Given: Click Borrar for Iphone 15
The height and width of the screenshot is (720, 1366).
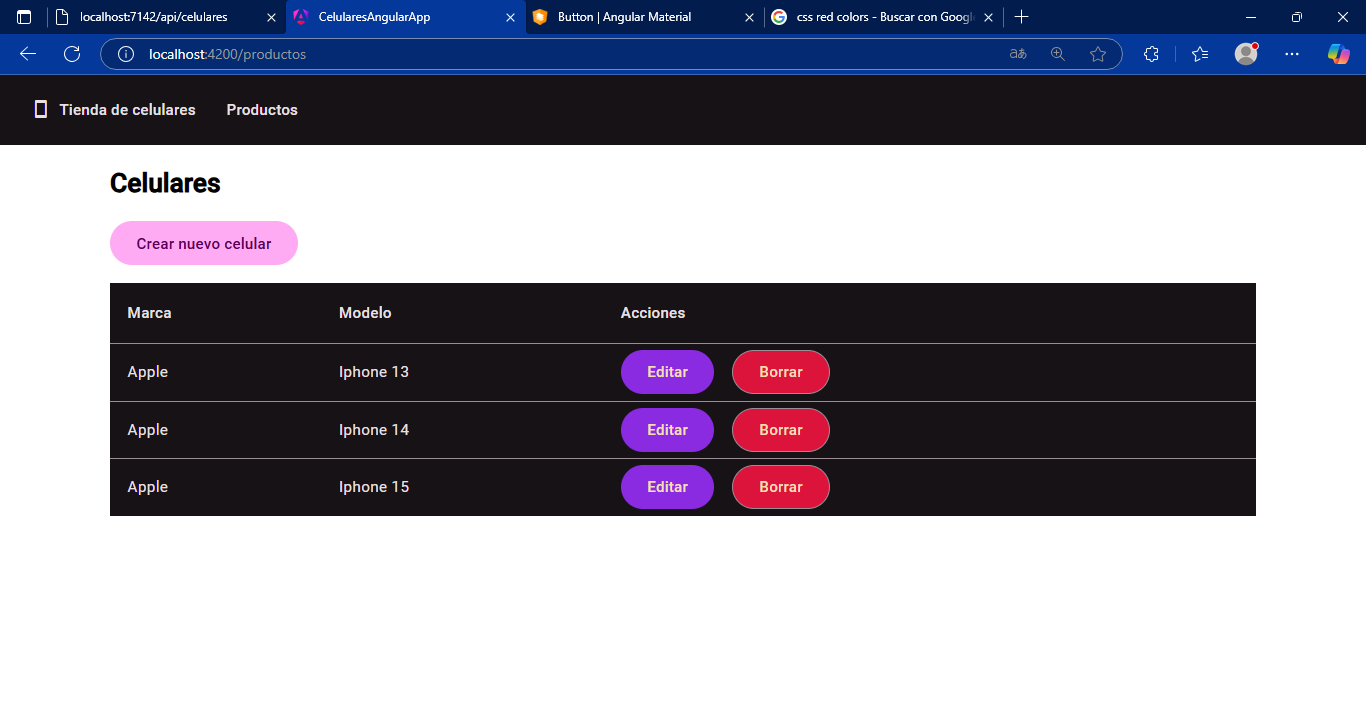Looking at the screenshot, I should click(781, 487).
